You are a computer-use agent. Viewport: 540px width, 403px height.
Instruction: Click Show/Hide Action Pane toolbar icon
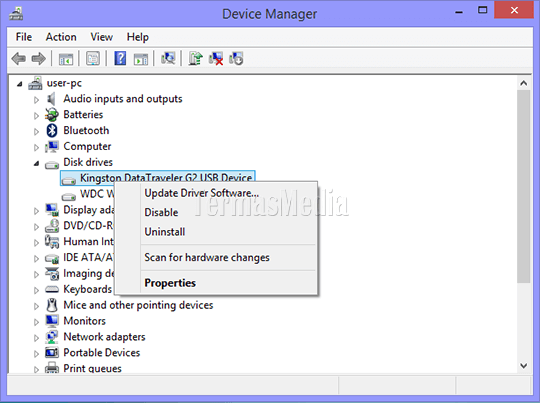coord(141,59)
